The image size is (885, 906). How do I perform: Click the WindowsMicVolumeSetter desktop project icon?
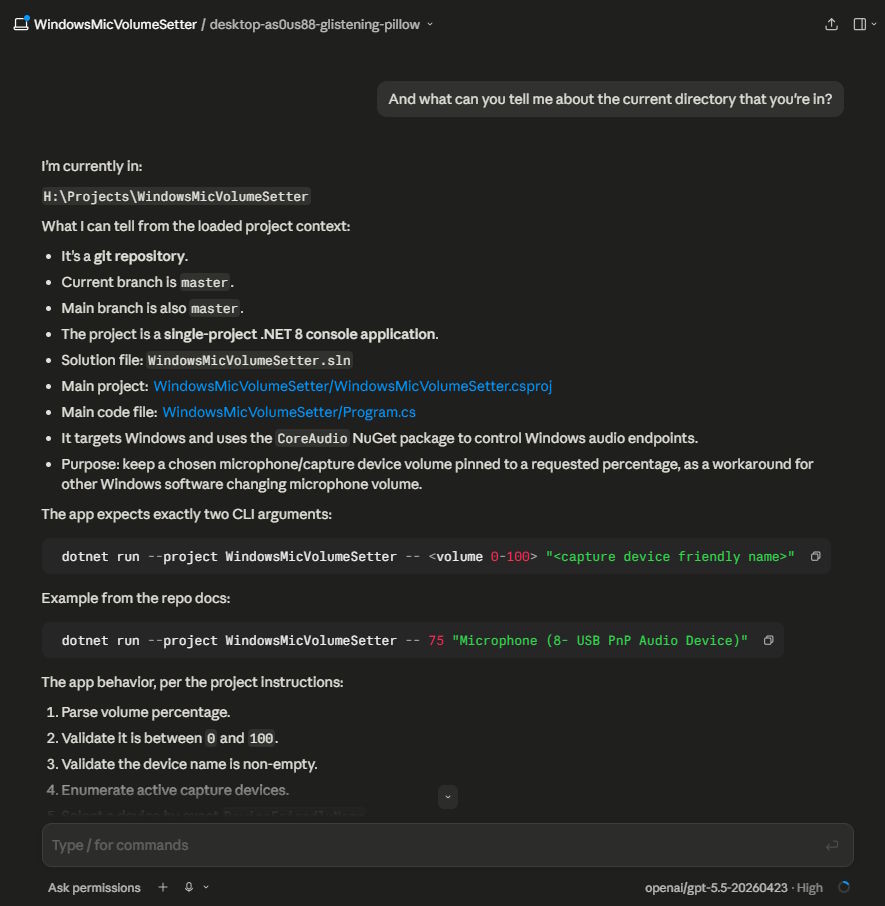click(x=21, y=23)
